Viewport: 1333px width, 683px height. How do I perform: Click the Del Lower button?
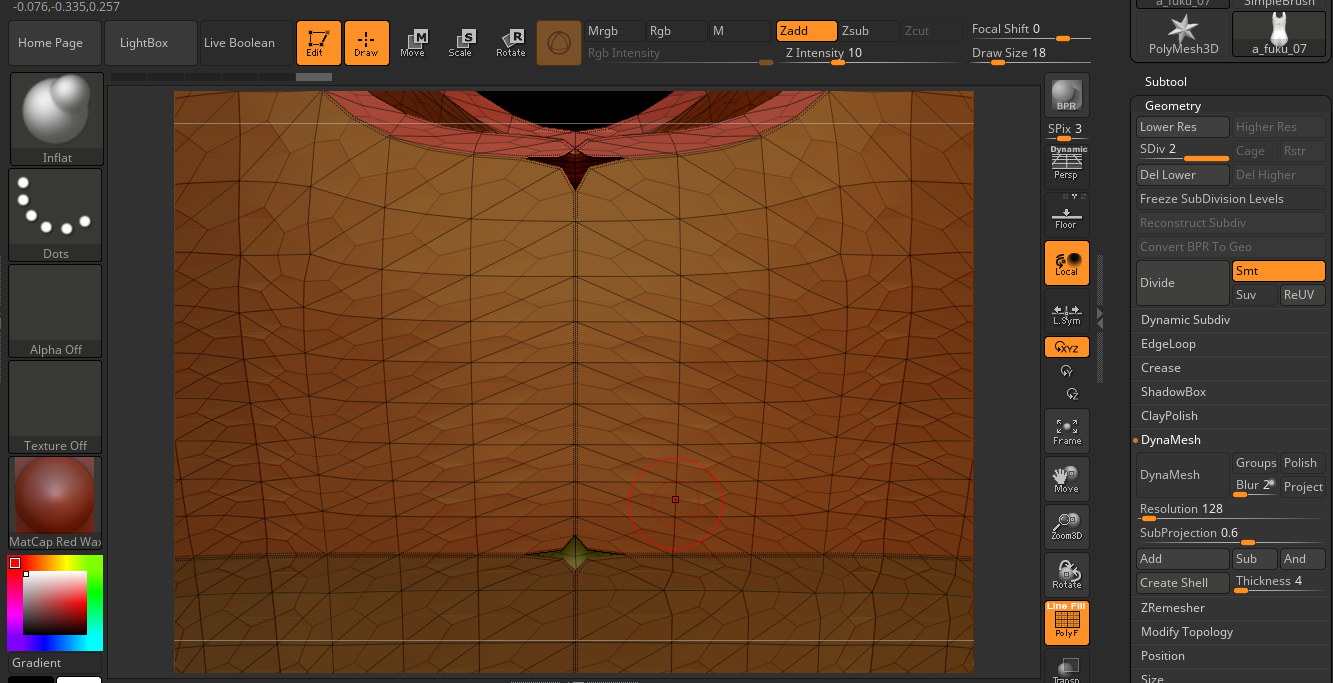click(1183, 175)
